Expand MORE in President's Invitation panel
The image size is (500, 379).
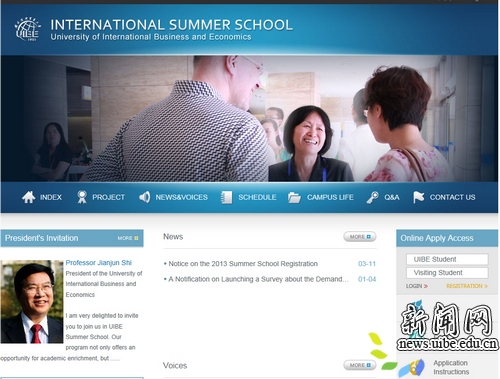(x=128, y=238)
